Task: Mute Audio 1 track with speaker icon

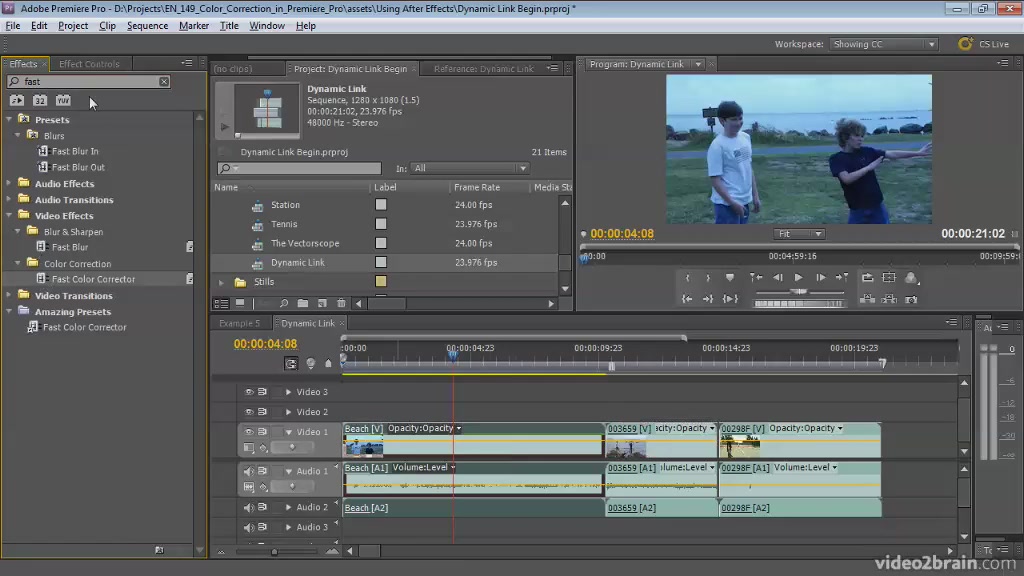Action: coord(249,471)
